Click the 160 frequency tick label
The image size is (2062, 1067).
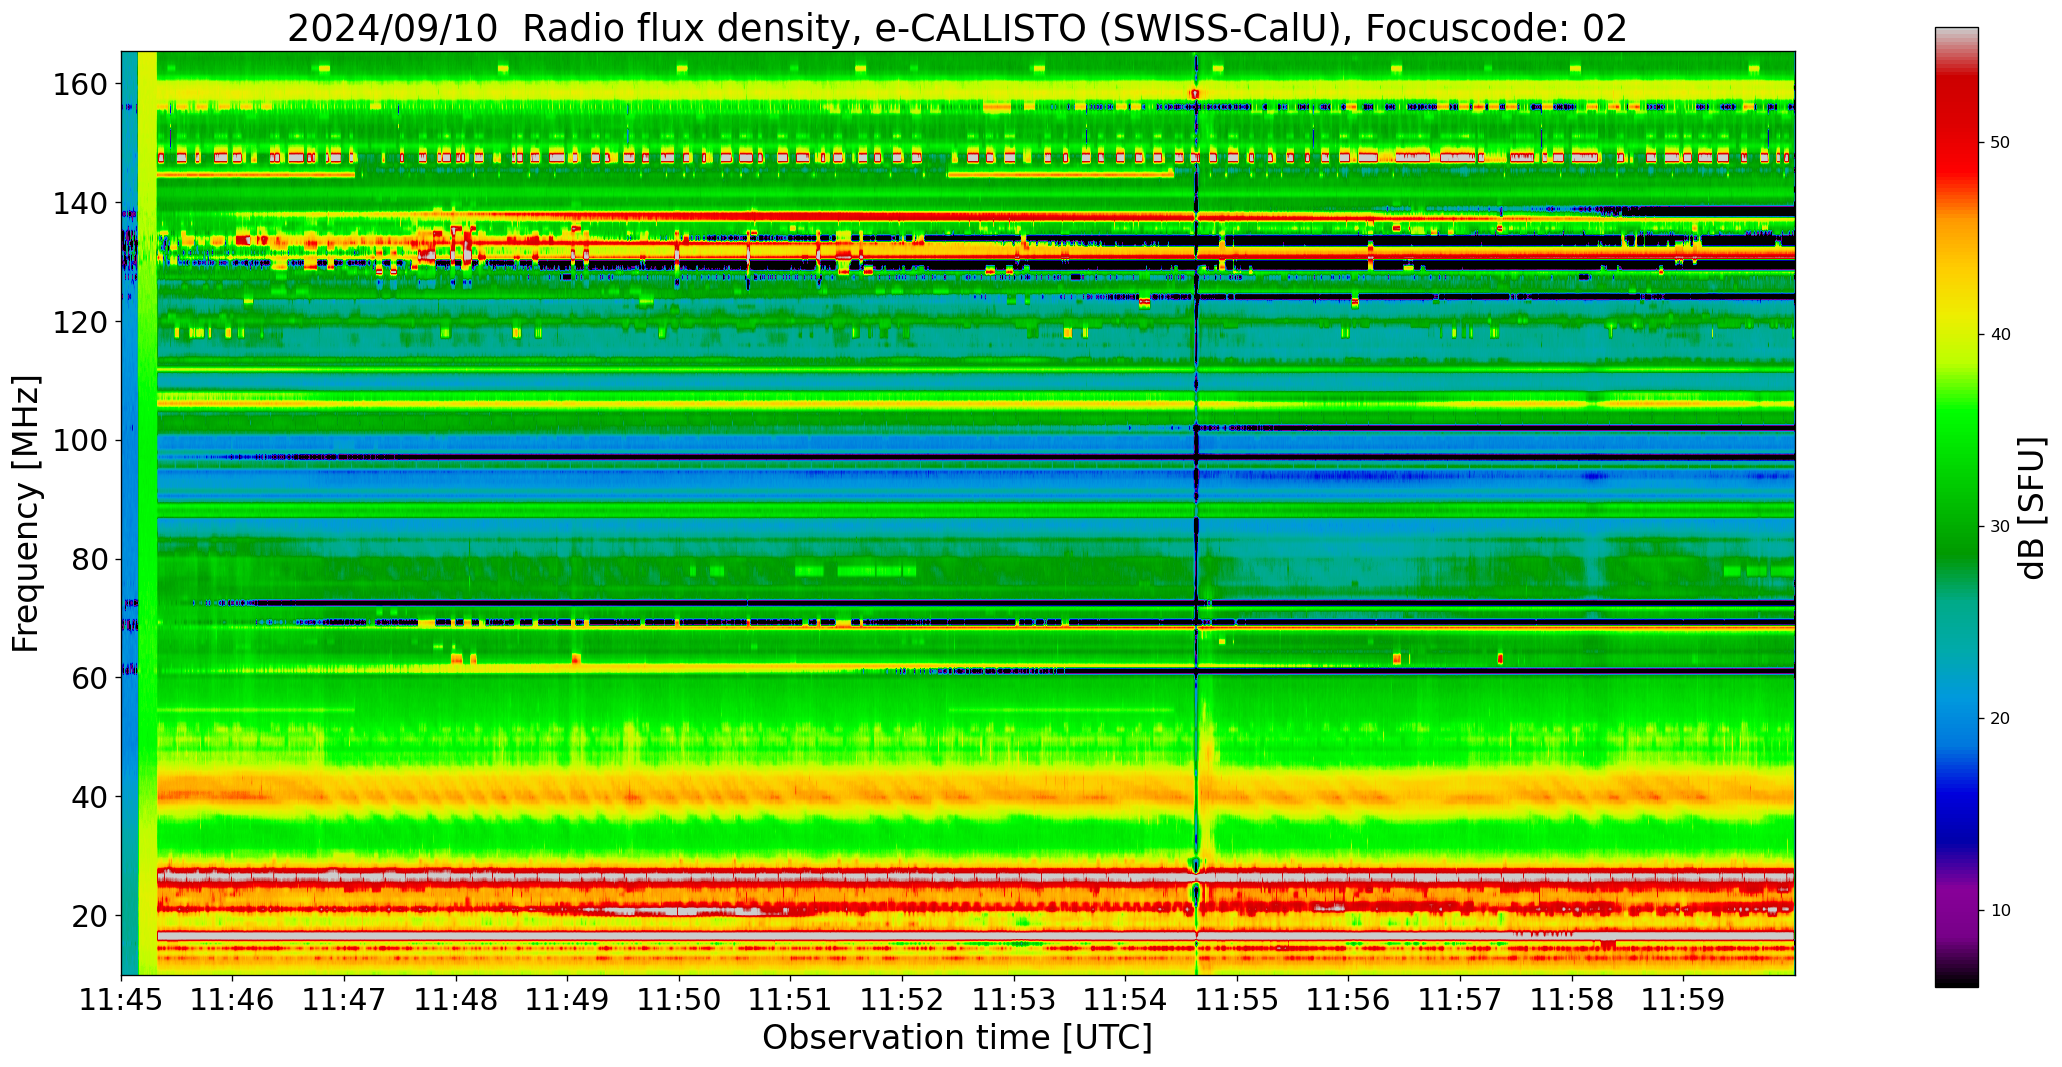(81, 85)
